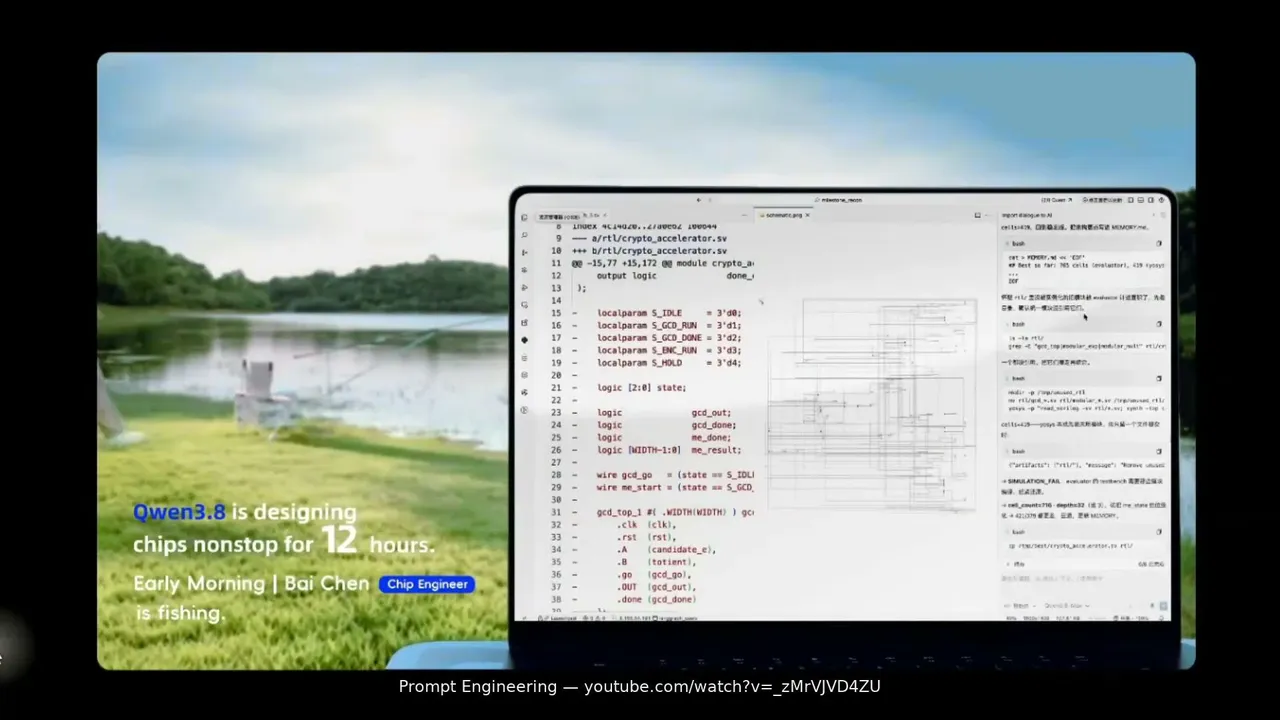Open the Explorer icon in the activity bar
Image resolution: width=1280 pixels, height=720 pixels.
tap(524, 217)
